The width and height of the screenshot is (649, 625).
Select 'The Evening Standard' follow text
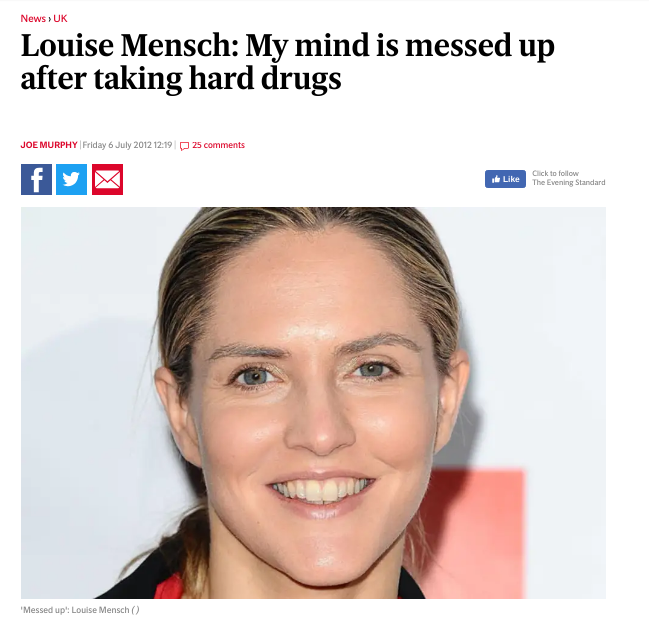click(569, 183)
